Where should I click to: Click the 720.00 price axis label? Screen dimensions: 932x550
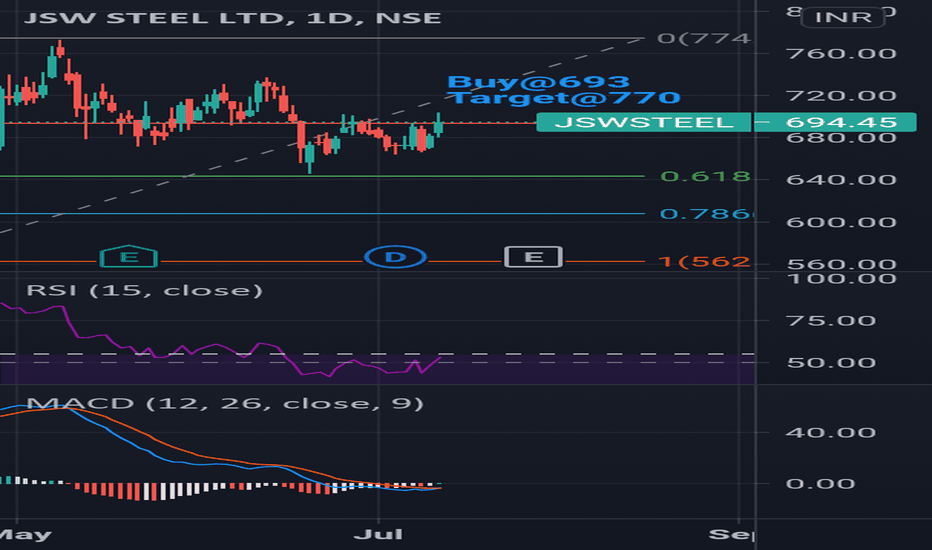(x=841, y=95)
